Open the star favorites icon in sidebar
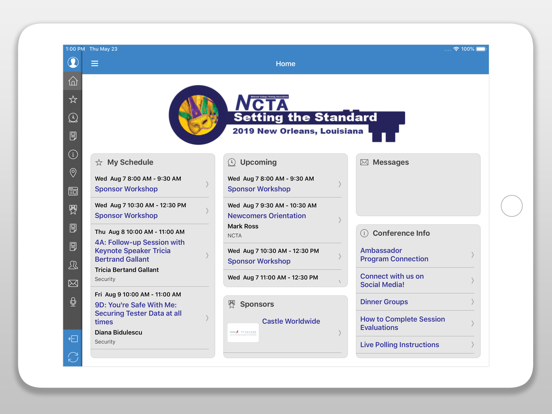 click(73, 100)
